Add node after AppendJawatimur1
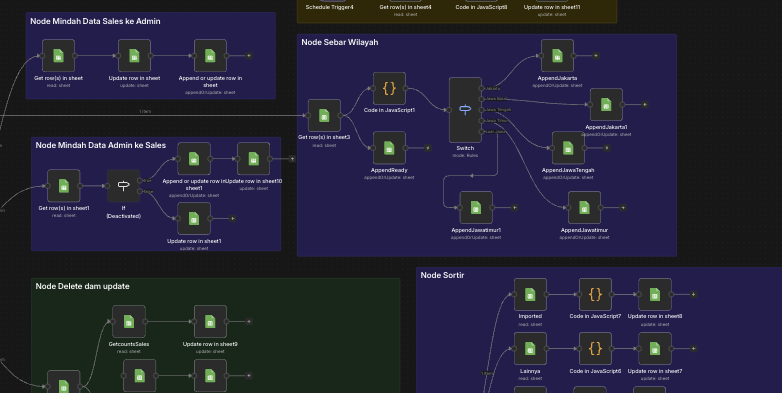This screenshot has height=393, width=782. 514,207
